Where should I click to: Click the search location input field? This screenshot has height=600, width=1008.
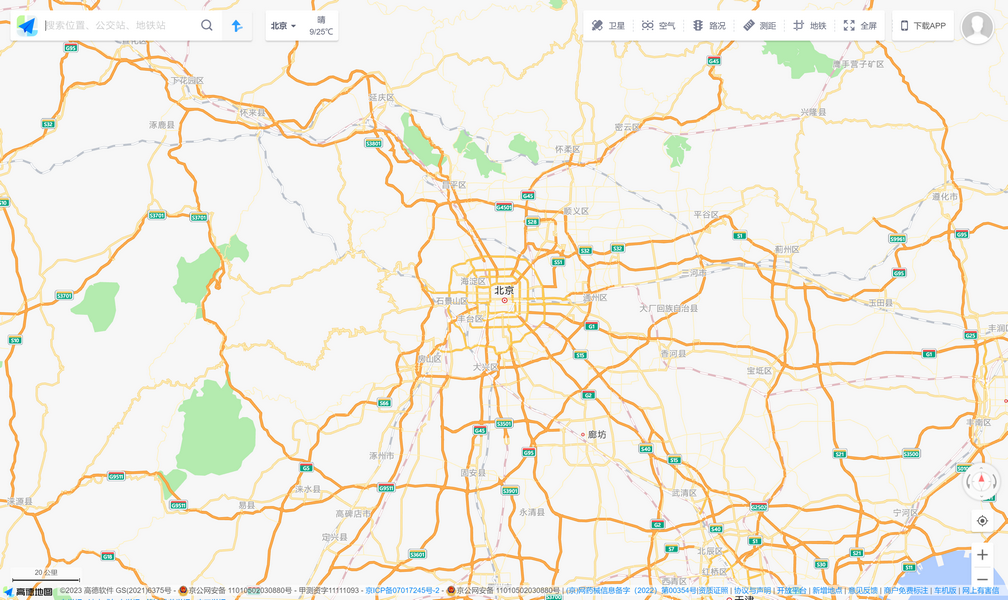pos(118,26)
